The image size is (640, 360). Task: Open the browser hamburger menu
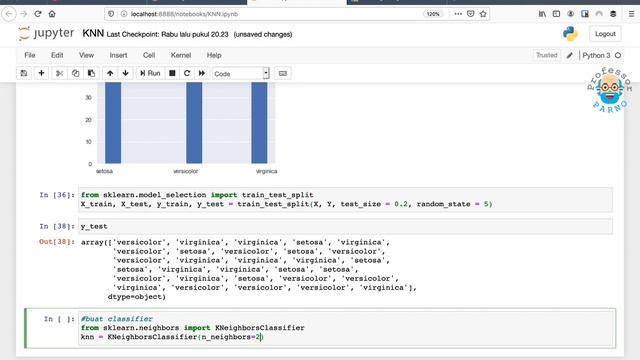(631, 14)
